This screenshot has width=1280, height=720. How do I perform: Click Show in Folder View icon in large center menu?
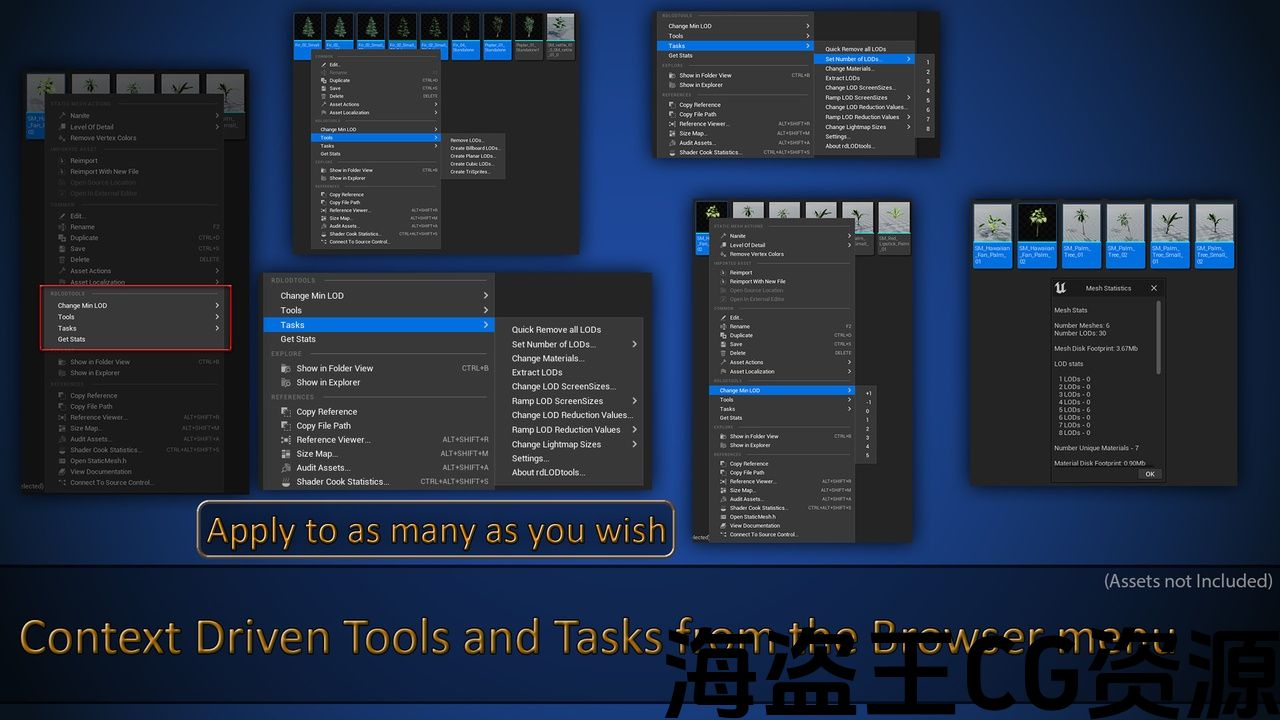click(x=286, y=368)
